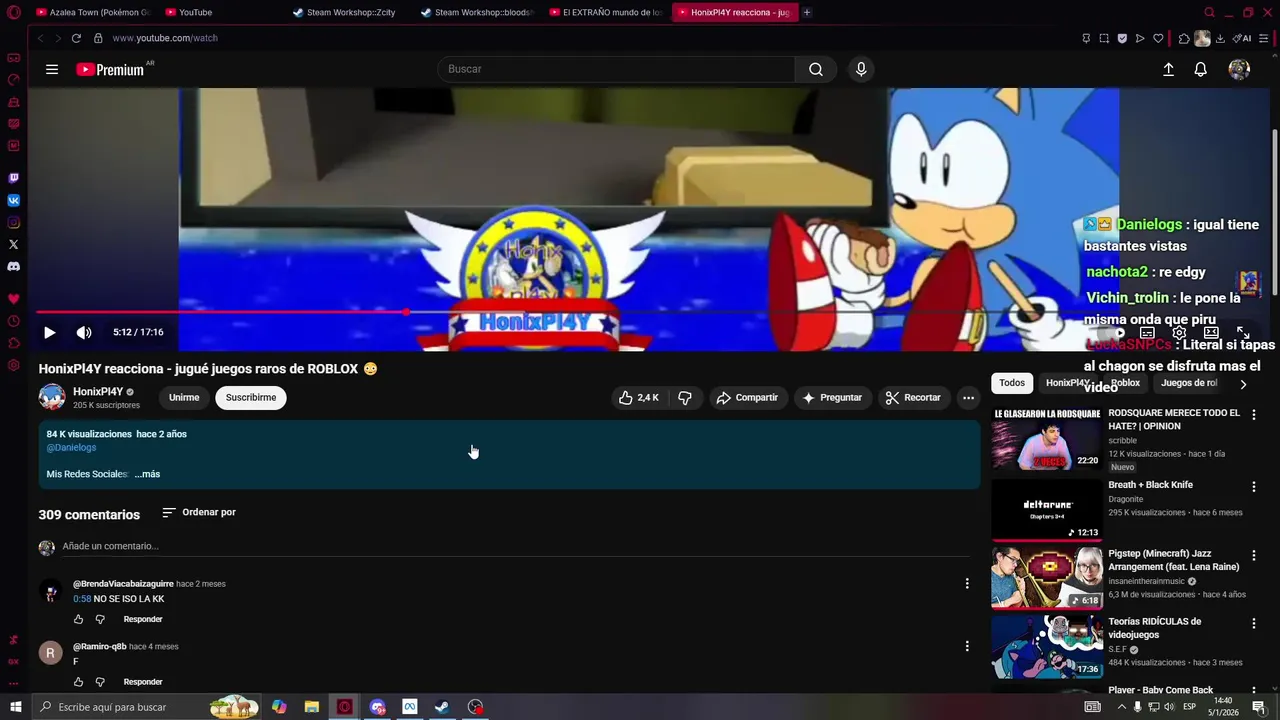Open the YouTube upload/create button
The height and width of the screenshot is (720, 1280).
pos(1168,69)
